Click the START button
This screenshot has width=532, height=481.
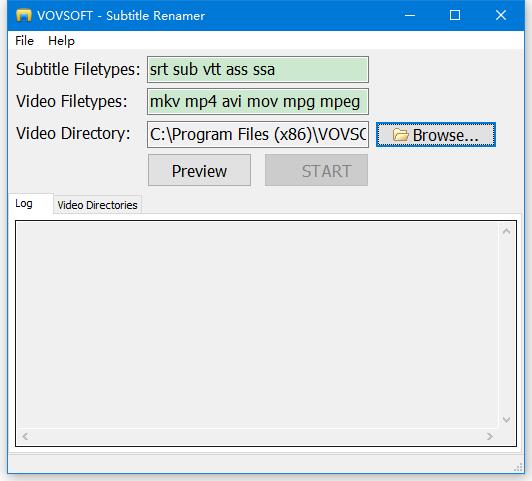316,170
